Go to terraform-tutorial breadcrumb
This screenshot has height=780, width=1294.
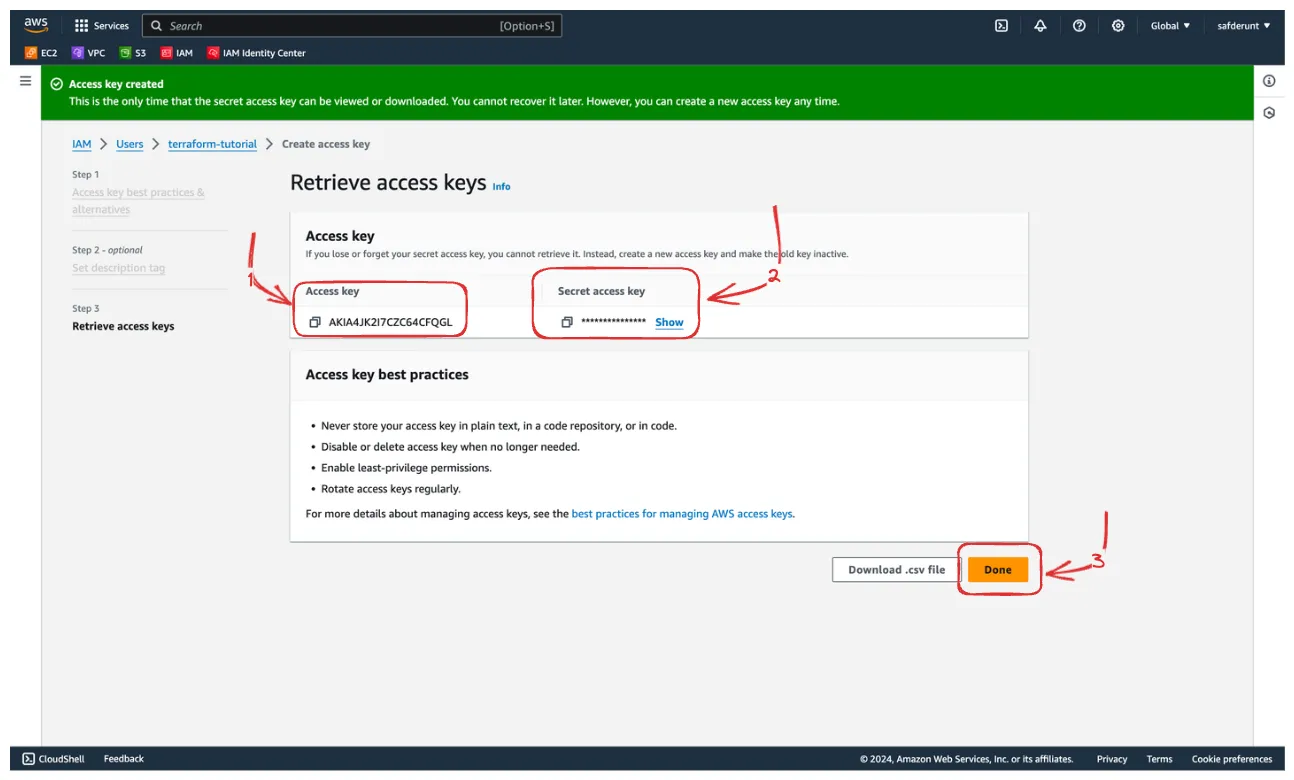(212, 144)
